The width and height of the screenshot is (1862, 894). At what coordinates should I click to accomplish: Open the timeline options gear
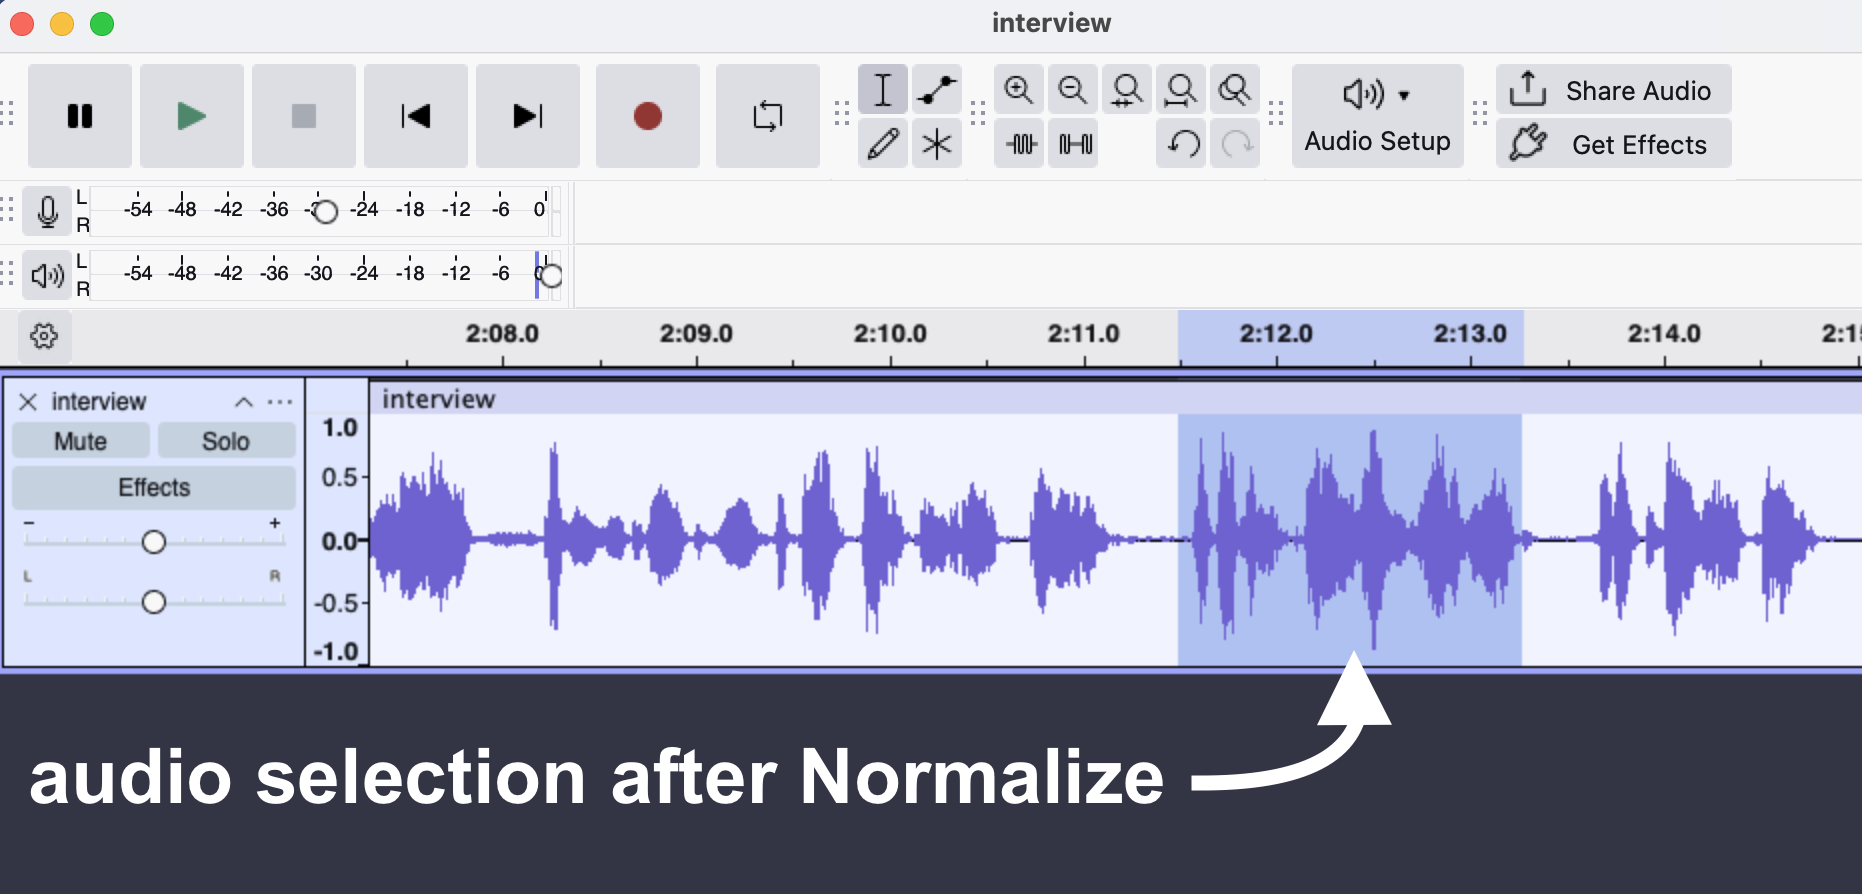click(44, 336)
